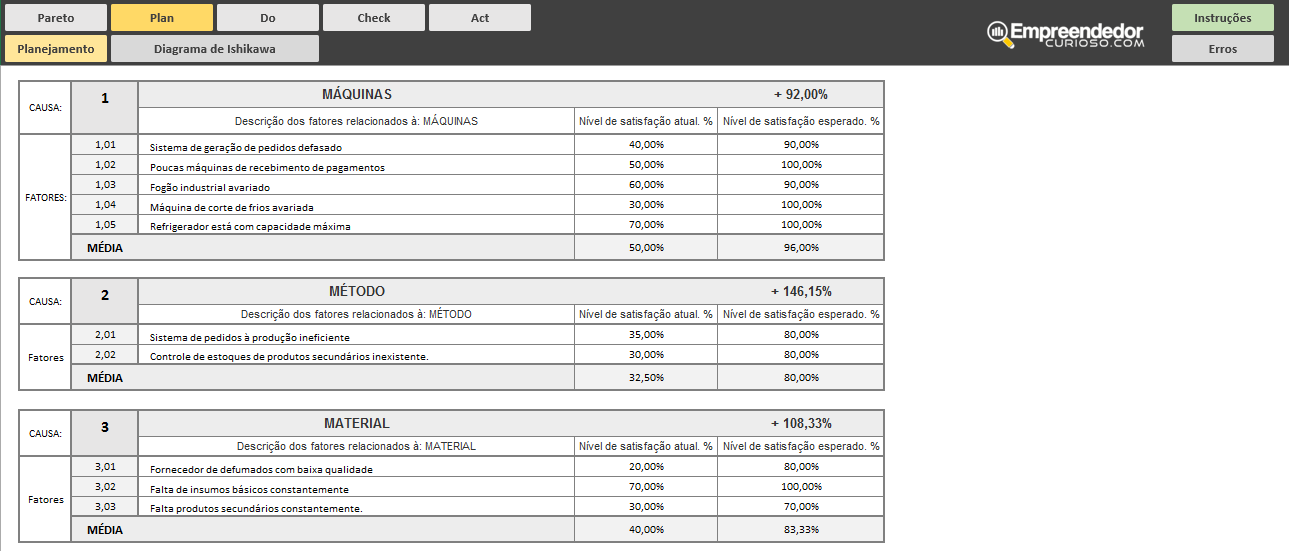Switch to the Do tab
The width and height of the screenshot is (1289, 551).
[267, 18]
